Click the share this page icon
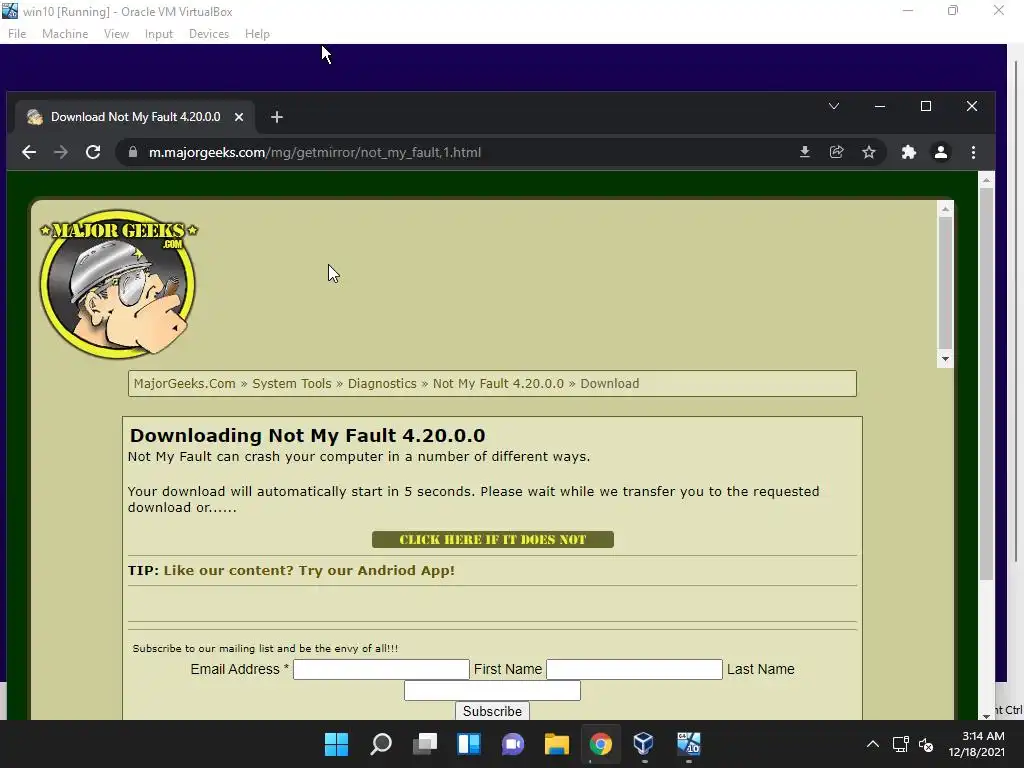 [x=837, y=152]
